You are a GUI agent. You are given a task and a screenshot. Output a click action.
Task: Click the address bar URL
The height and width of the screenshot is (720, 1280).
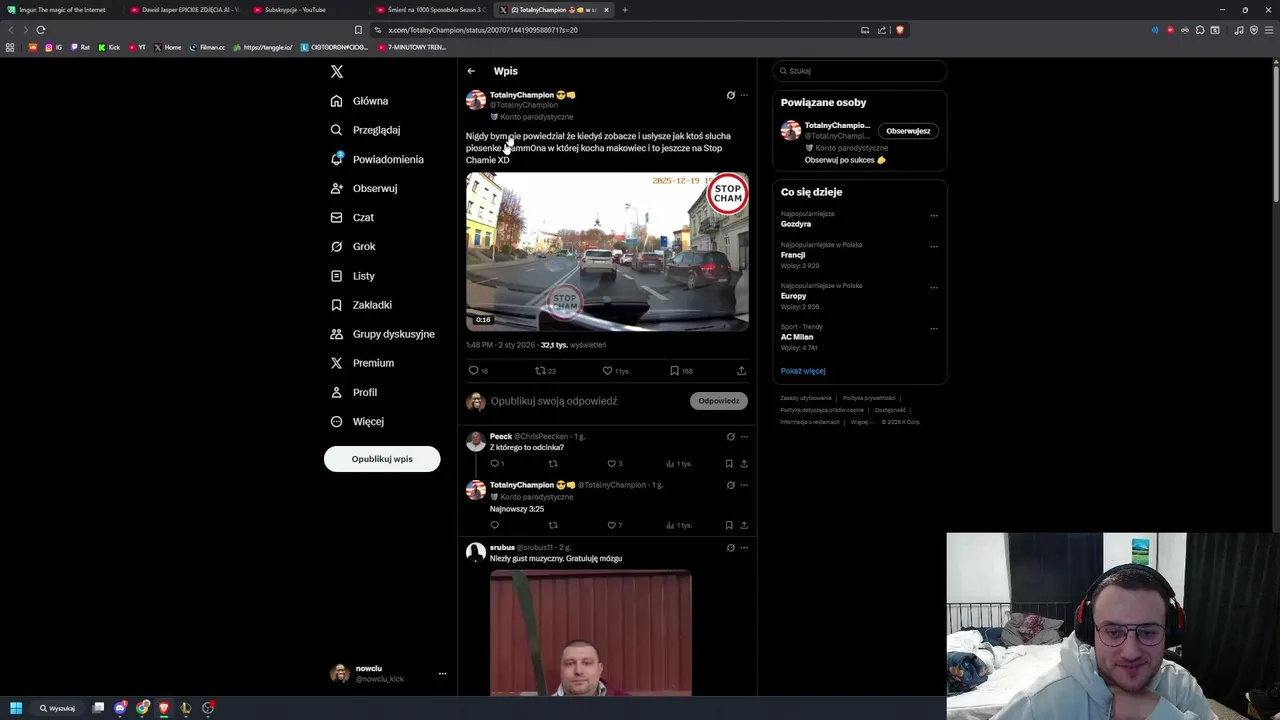pos(483,30)
